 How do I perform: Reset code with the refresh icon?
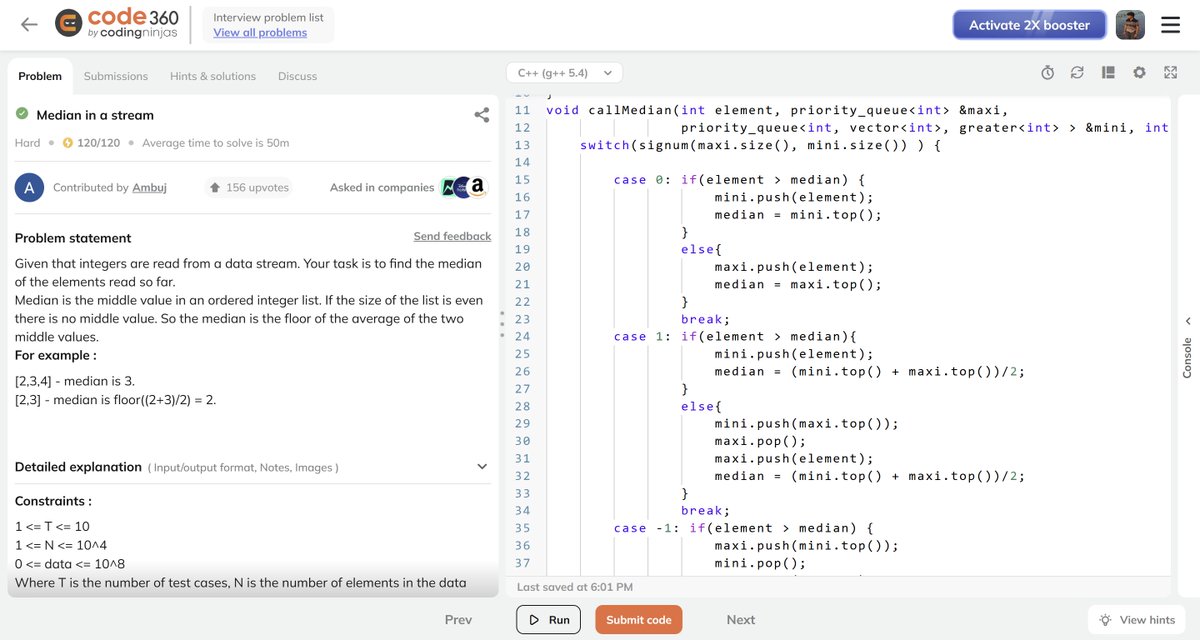1077,73
